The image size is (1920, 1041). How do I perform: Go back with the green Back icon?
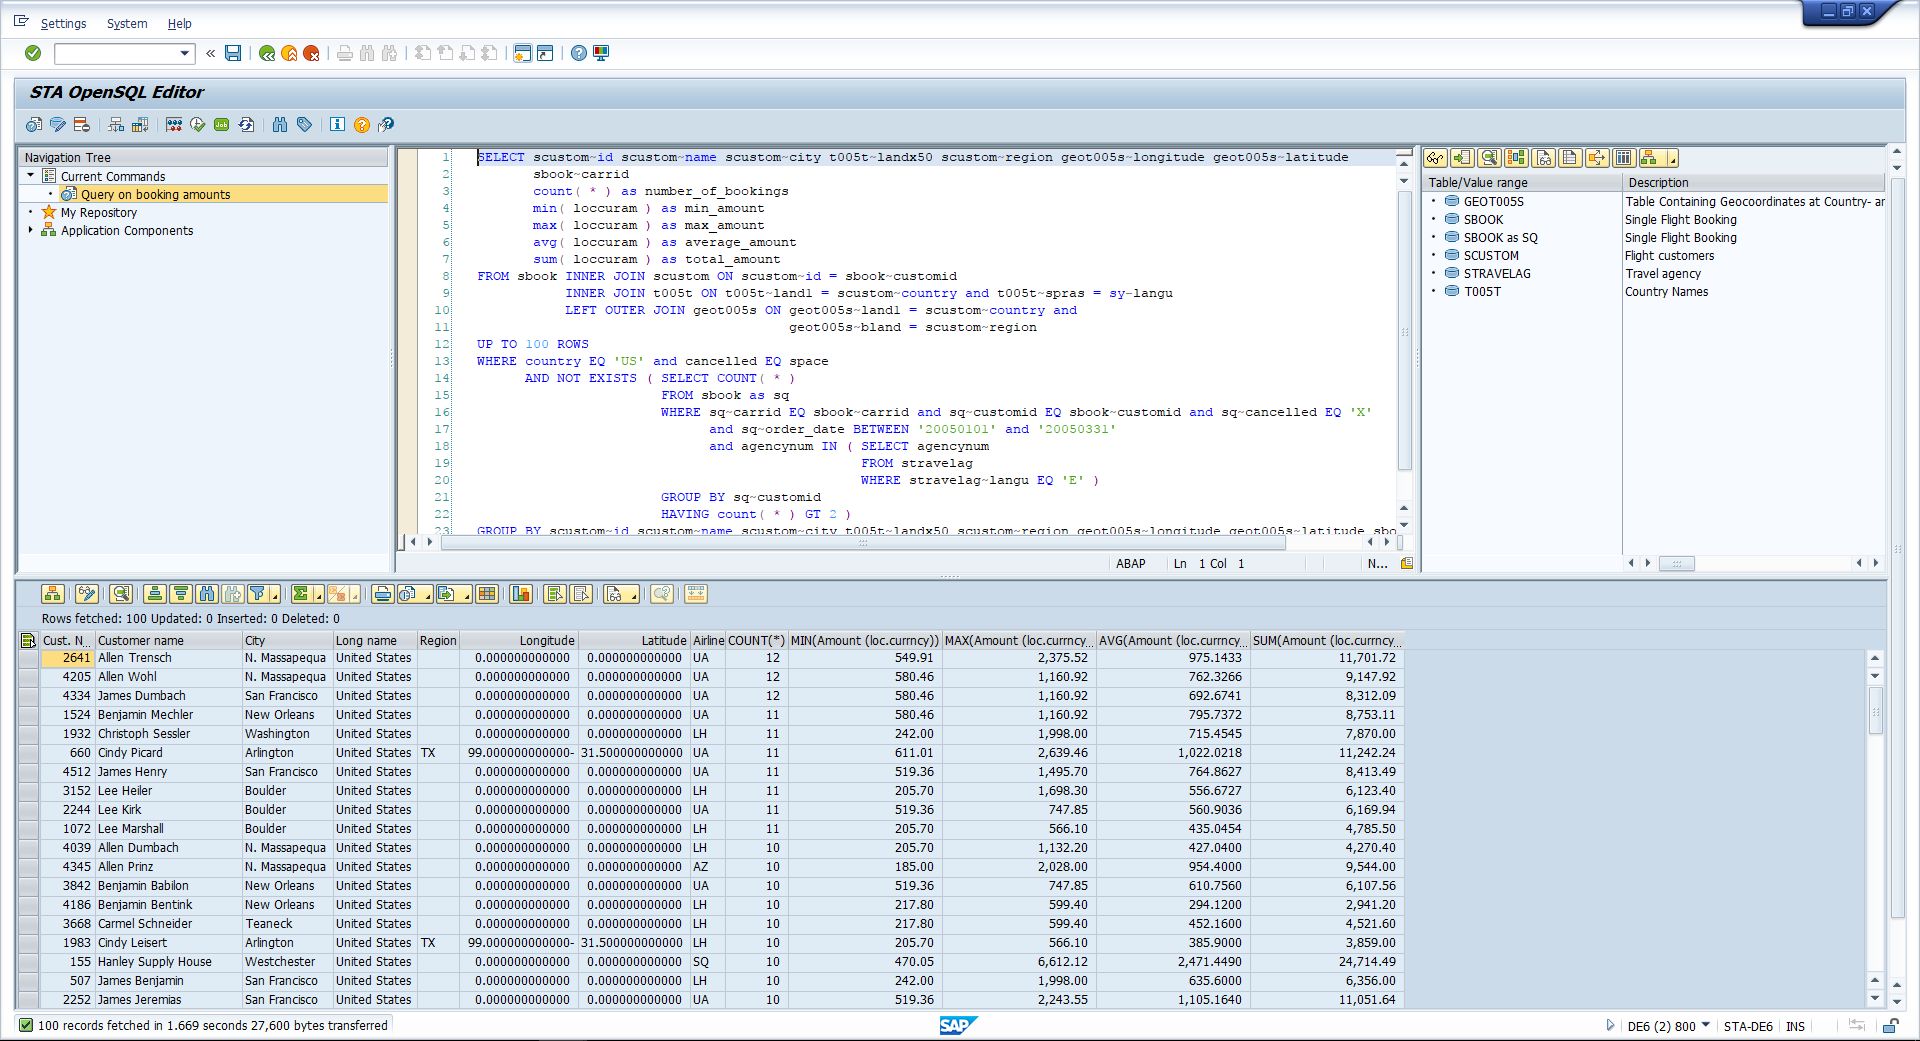[x=267, y=53]
